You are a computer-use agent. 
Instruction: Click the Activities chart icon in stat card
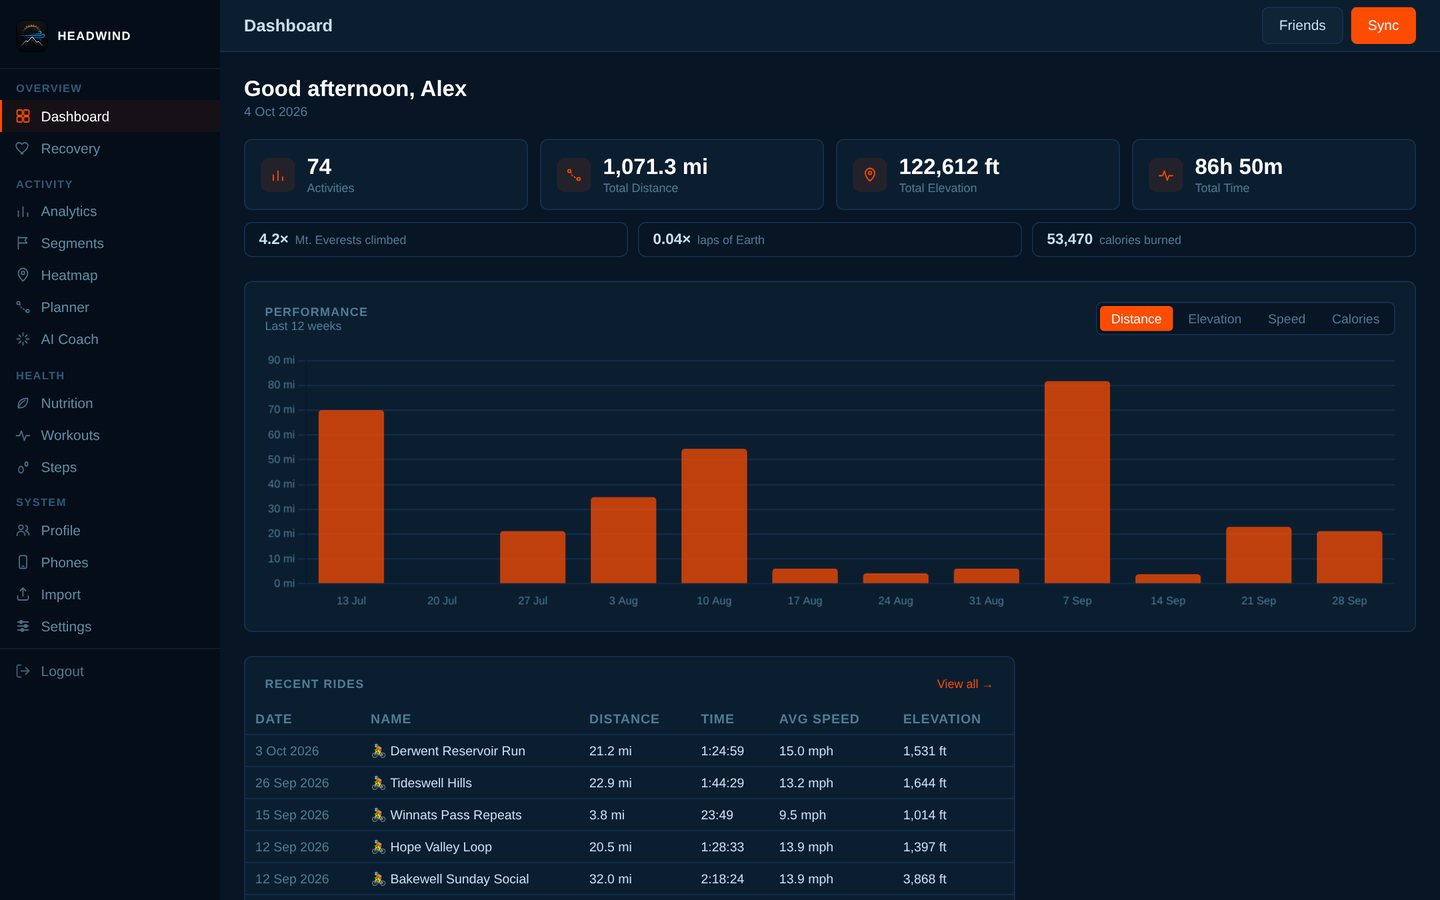tap(278, 175)
